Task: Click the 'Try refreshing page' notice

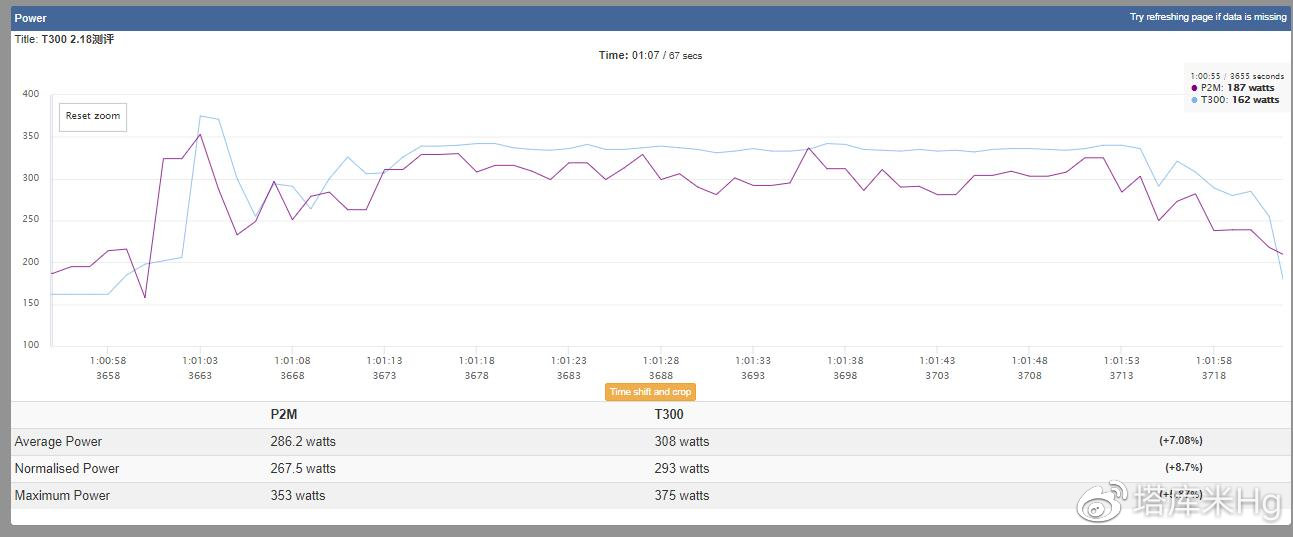Action: point(1207,17)
